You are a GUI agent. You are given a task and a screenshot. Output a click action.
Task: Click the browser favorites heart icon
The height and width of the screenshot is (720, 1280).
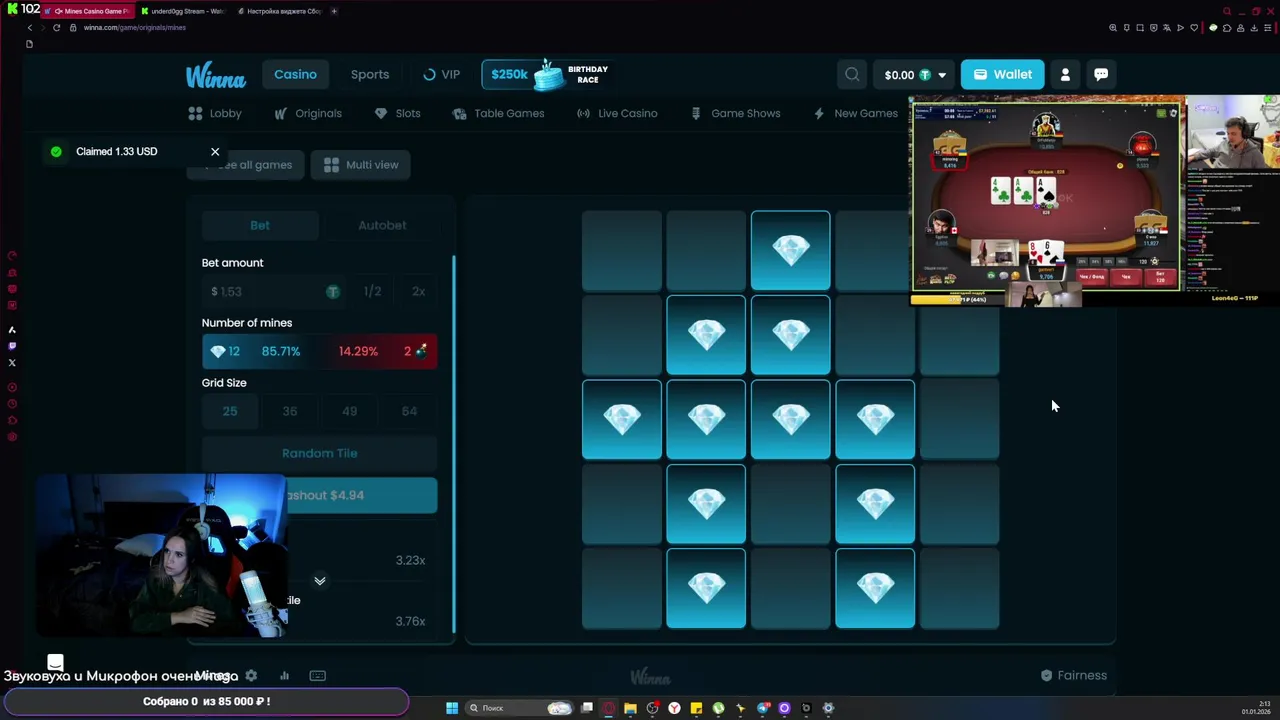tap(1194, 28)
